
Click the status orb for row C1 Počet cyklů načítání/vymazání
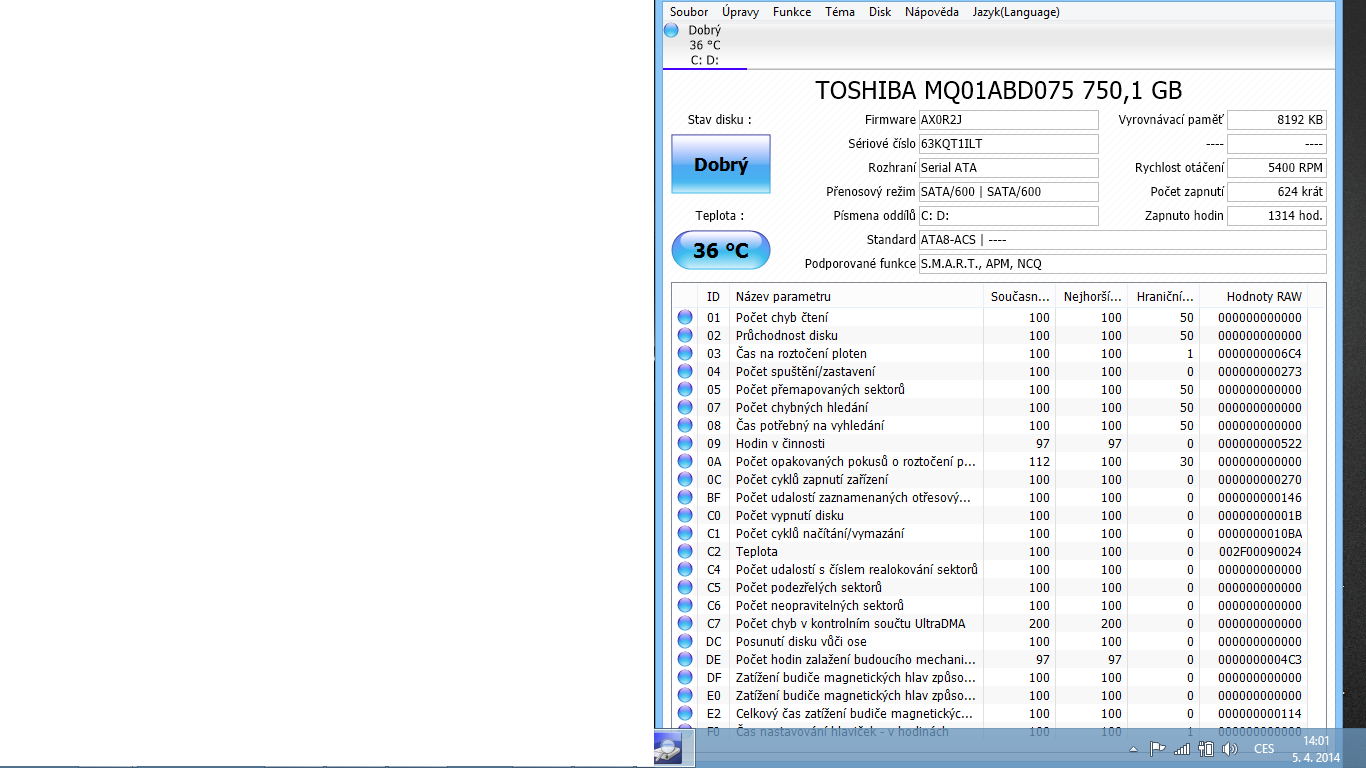(685, 533)
